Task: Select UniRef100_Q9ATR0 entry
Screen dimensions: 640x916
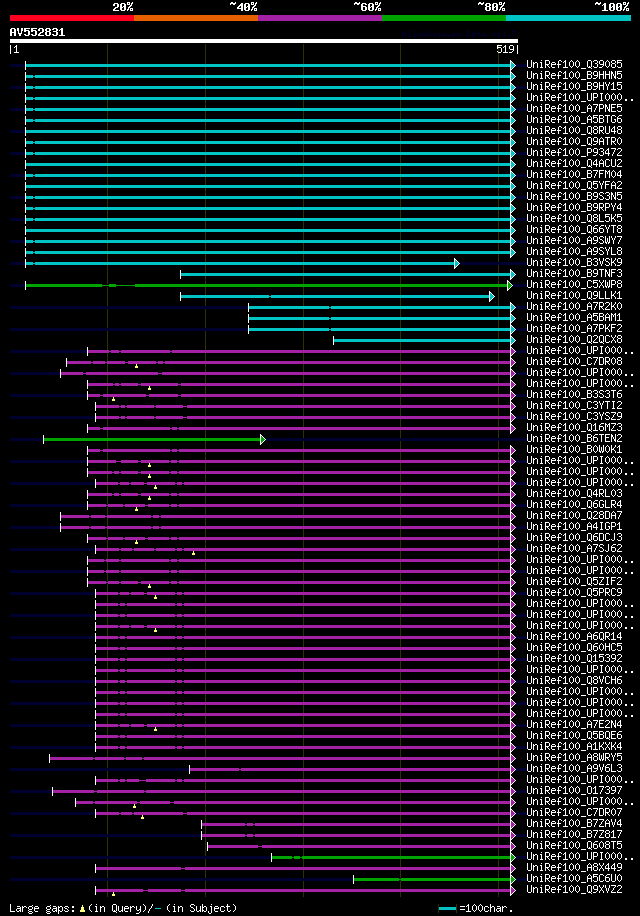Action: click(x=574, y=141)
